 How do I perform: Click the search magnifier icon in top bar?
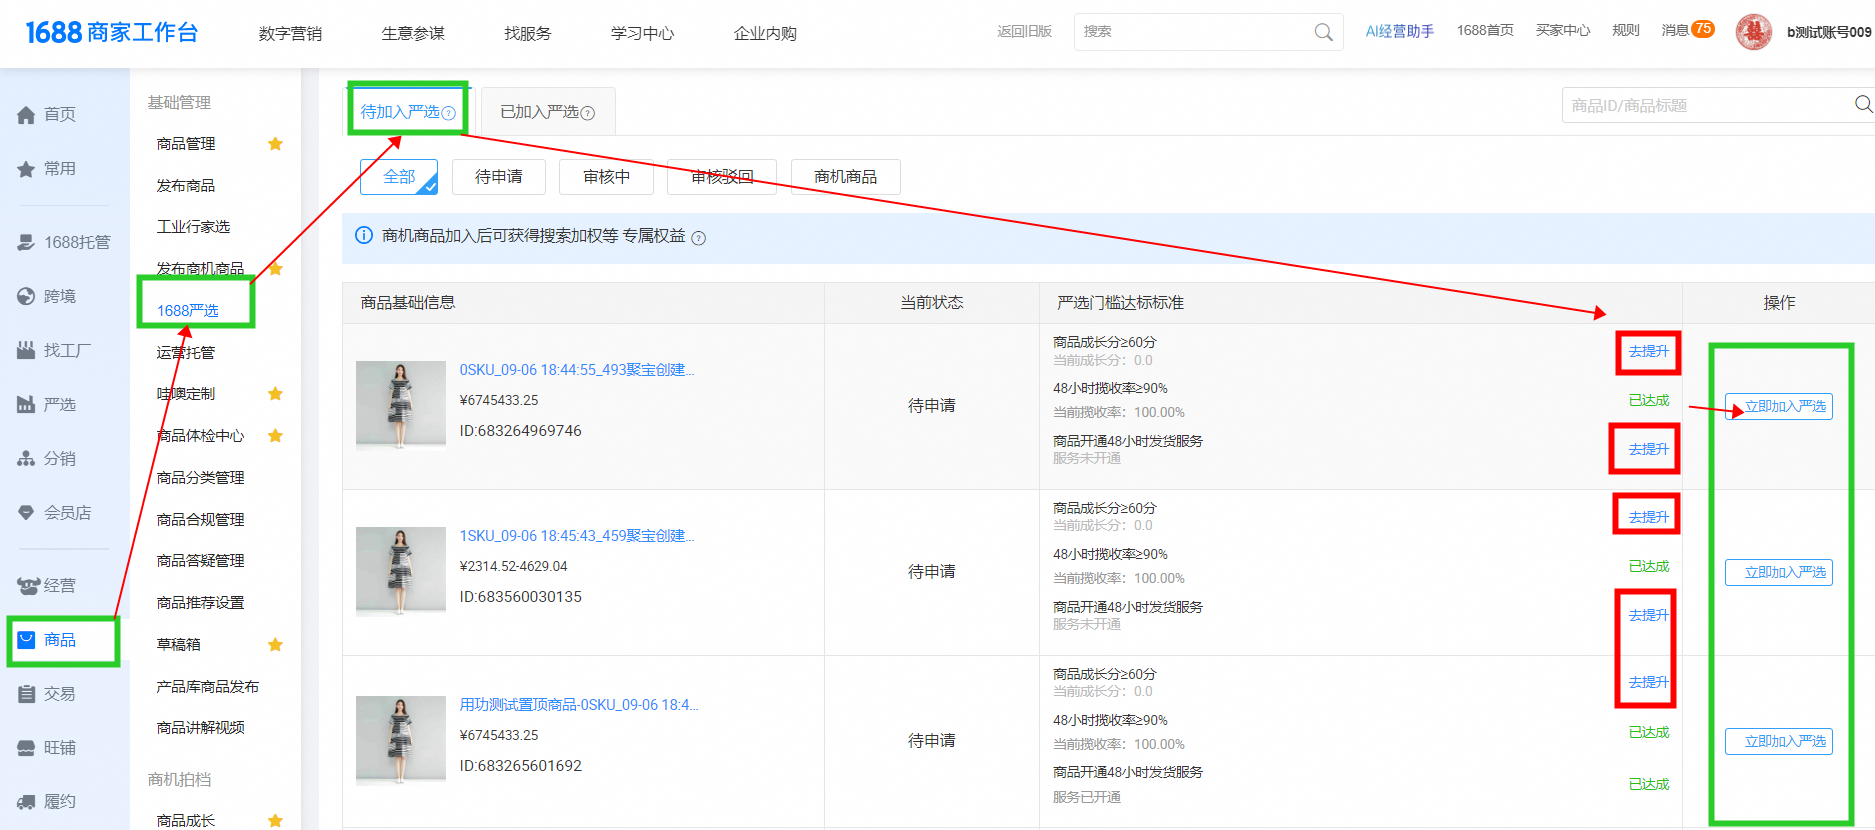pyautogui.click(x=1323, y=32)
